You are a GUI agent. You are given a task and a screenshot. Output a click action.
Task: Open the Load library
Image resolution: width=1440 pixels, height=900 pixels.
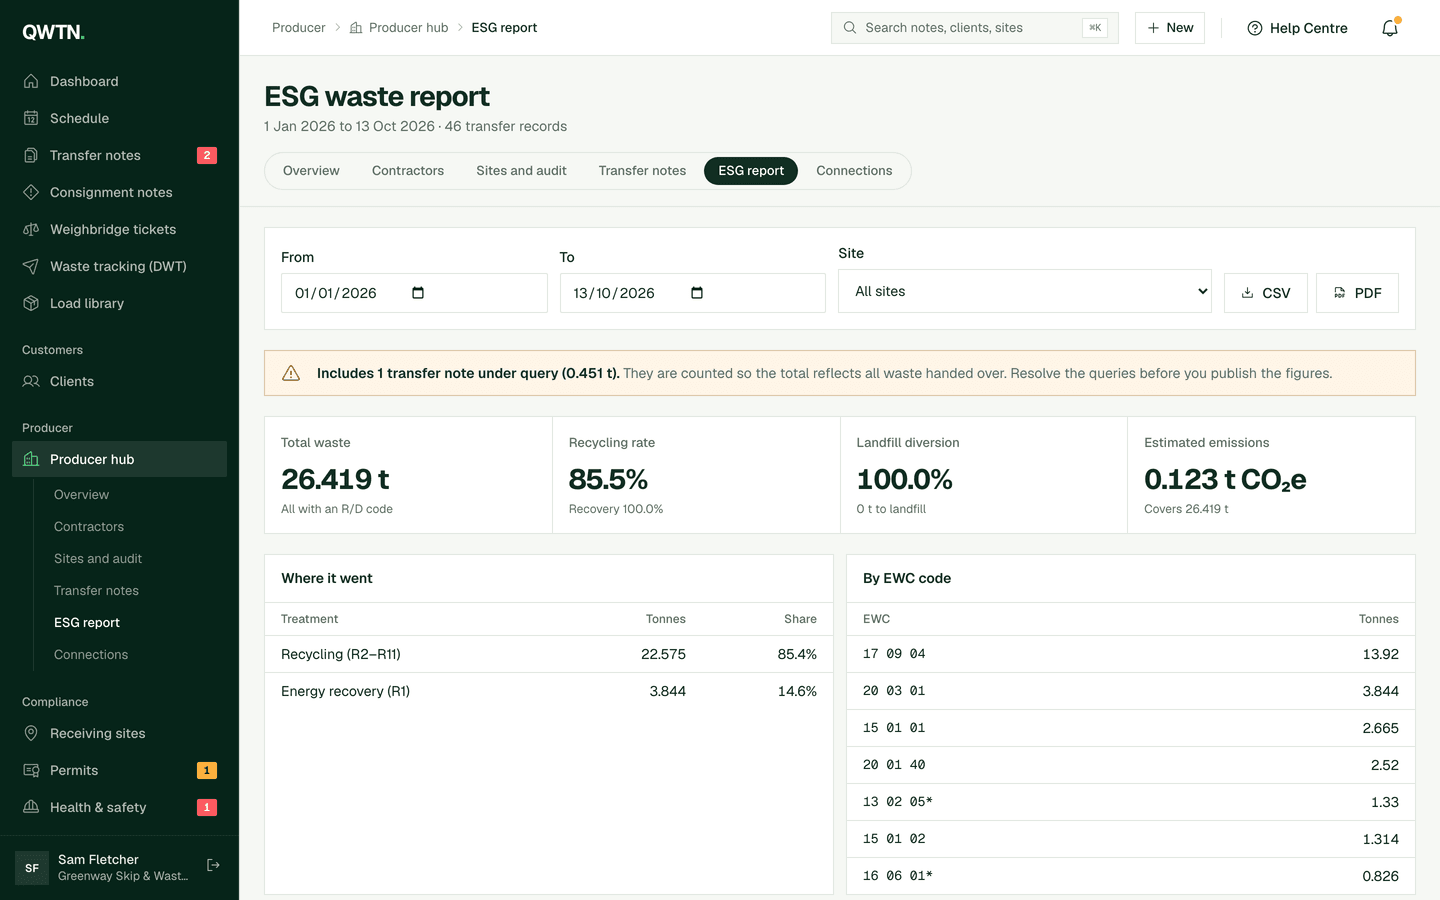[119, 303]
